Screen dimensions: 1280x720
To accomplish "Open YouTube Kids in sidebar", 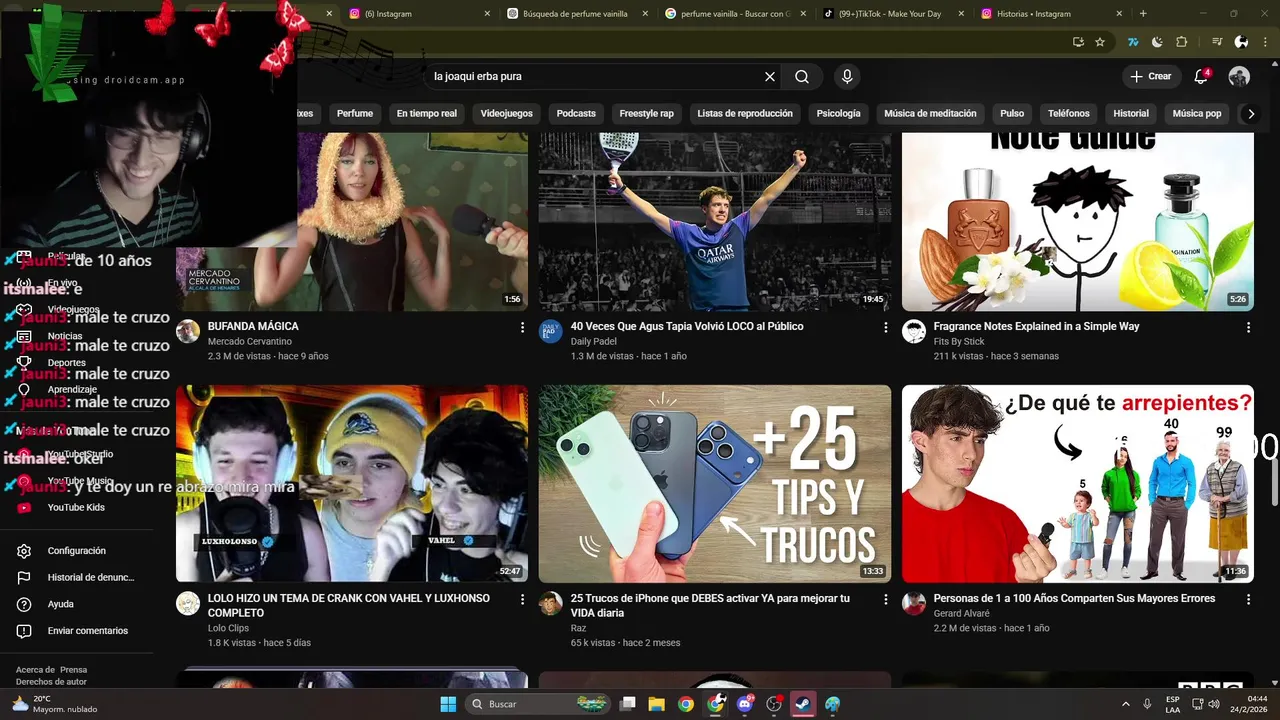I will [76, 507].
